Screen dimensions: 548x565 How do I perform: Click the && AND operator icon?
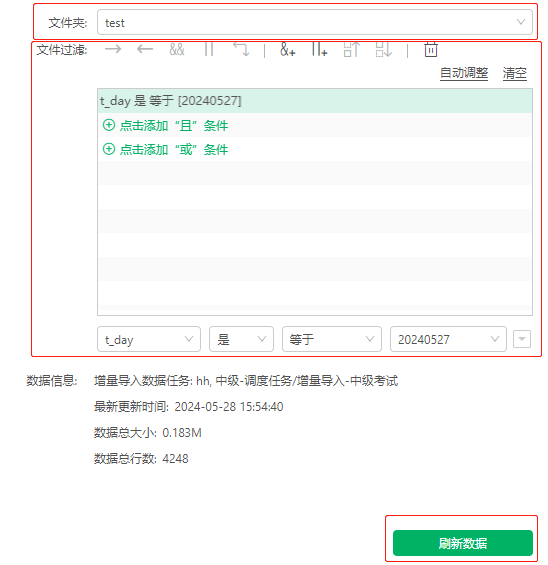tap(177, 49)
